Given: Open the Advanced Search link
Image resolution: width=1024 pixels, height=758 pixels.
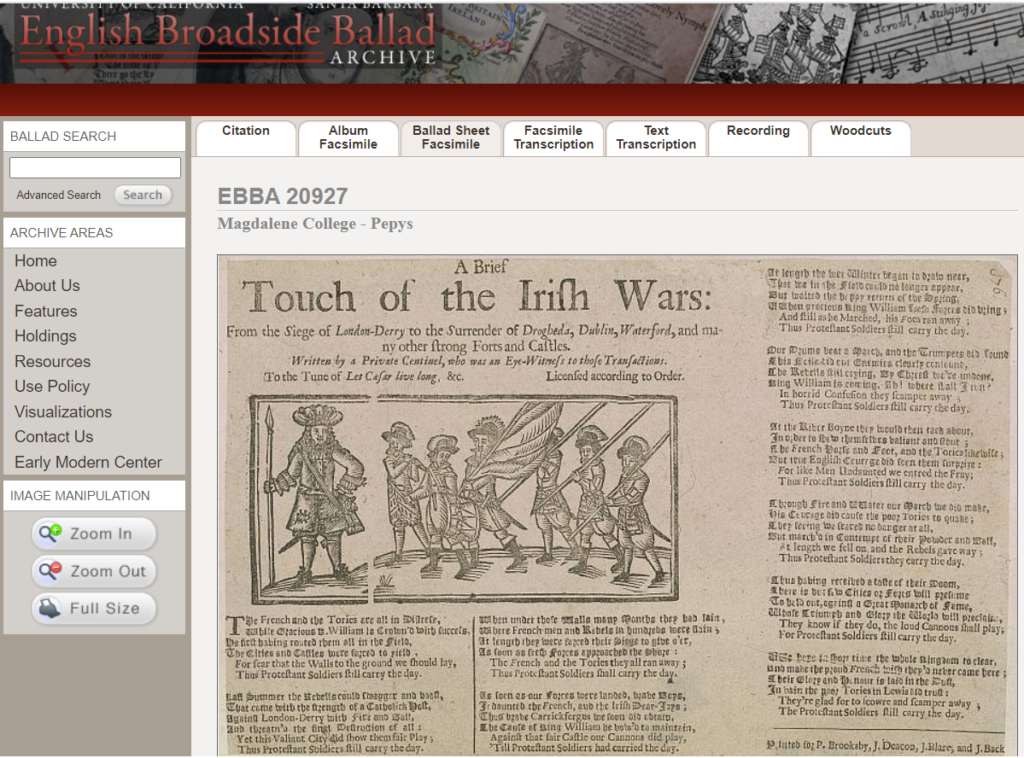Looking at the screenshot, I should (58, 195).
